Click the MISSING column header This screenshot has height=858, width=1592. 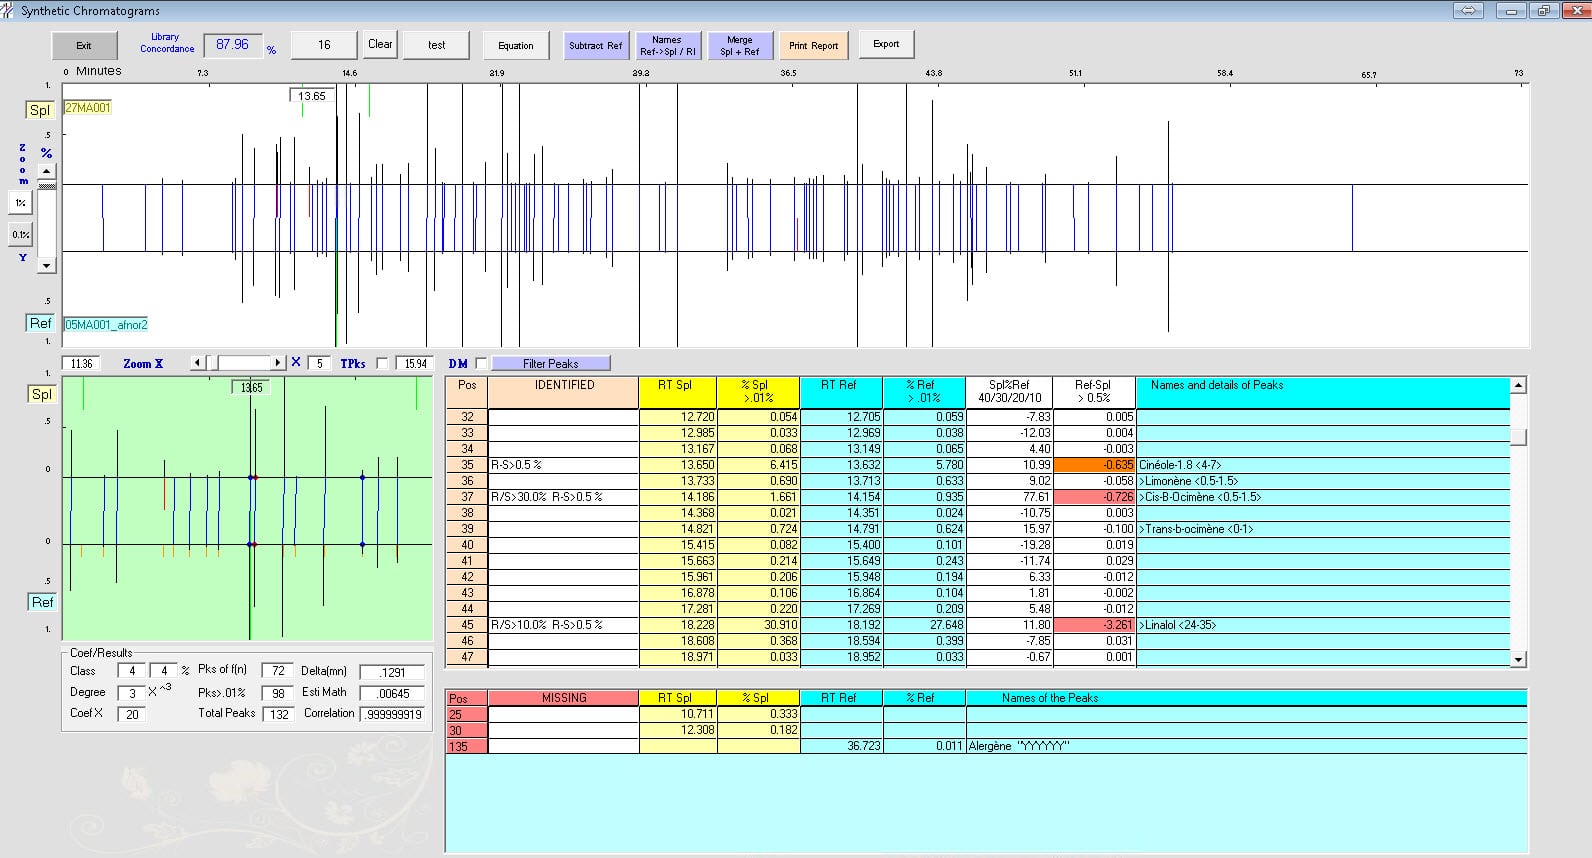[x=564, y=698]
